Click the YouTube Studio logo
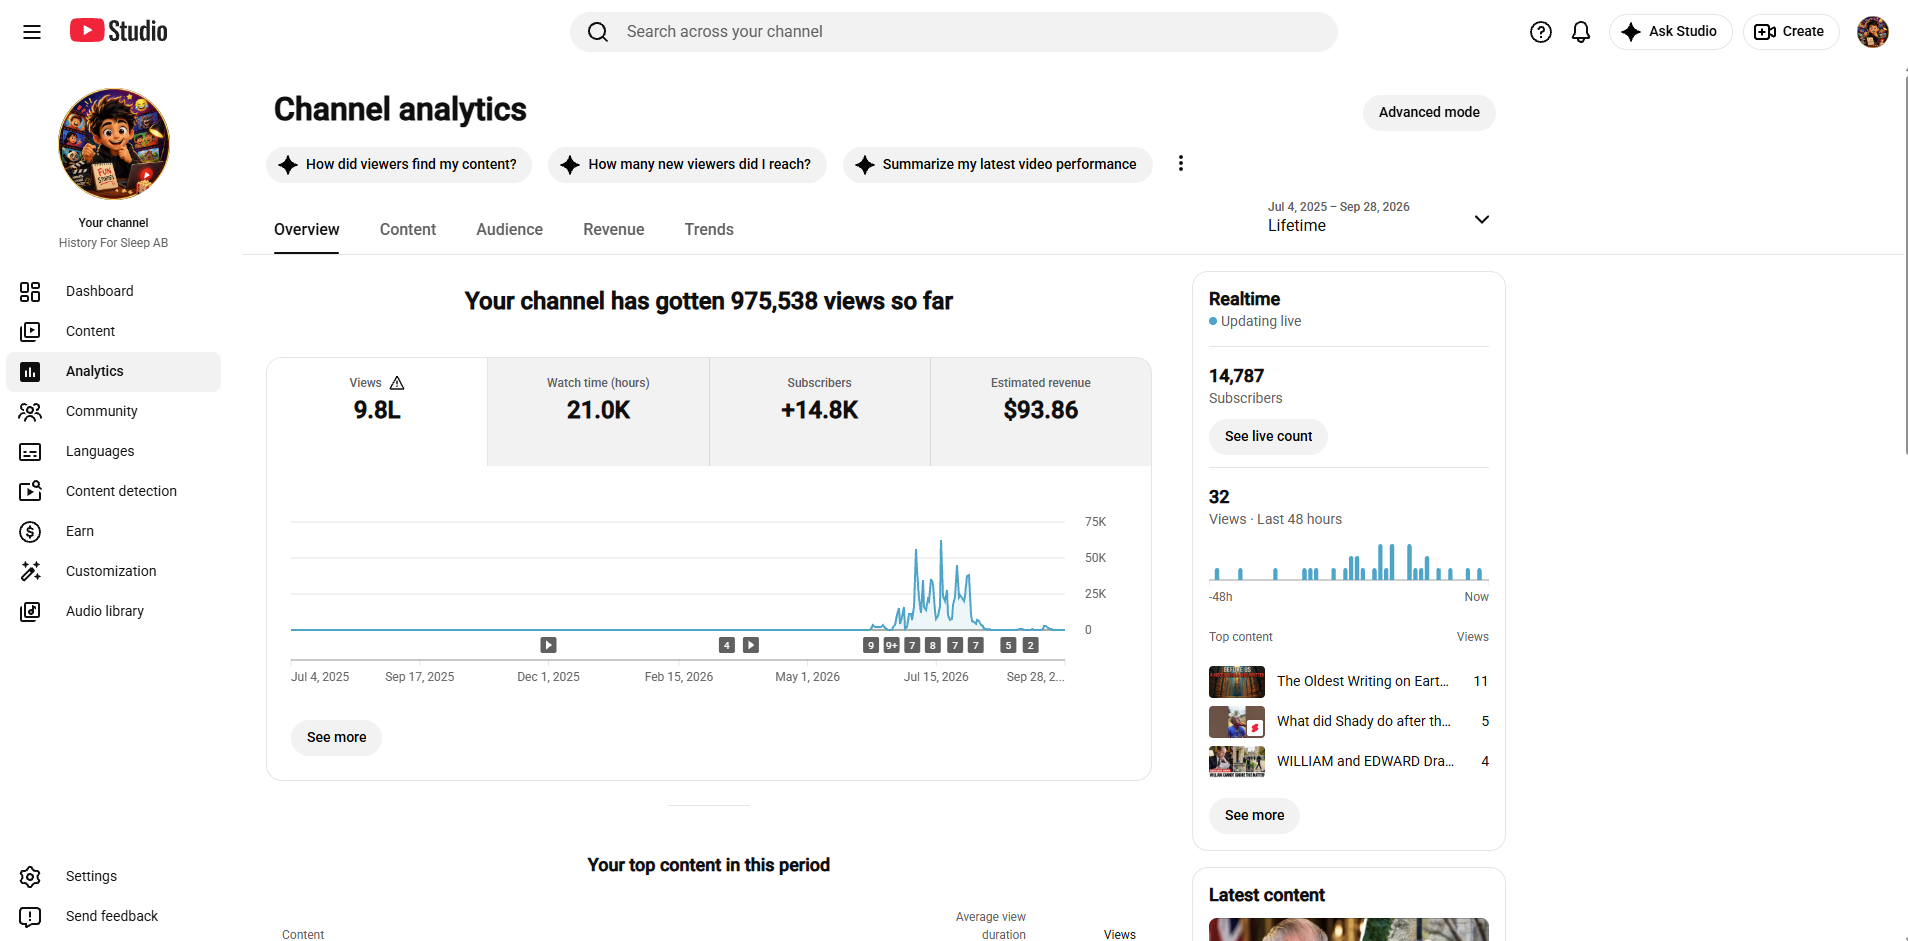1908x941 pixels. click(118, 31)
